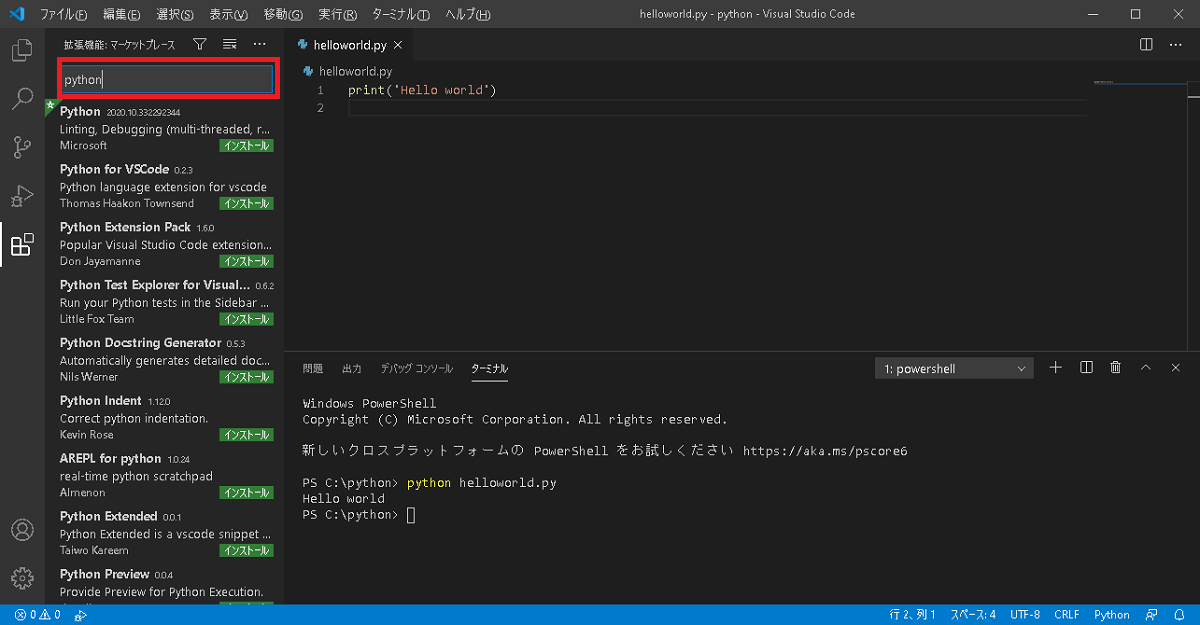
Task: Switch to the デバッグ コンソール tab
Action: [x=416, y=368]
